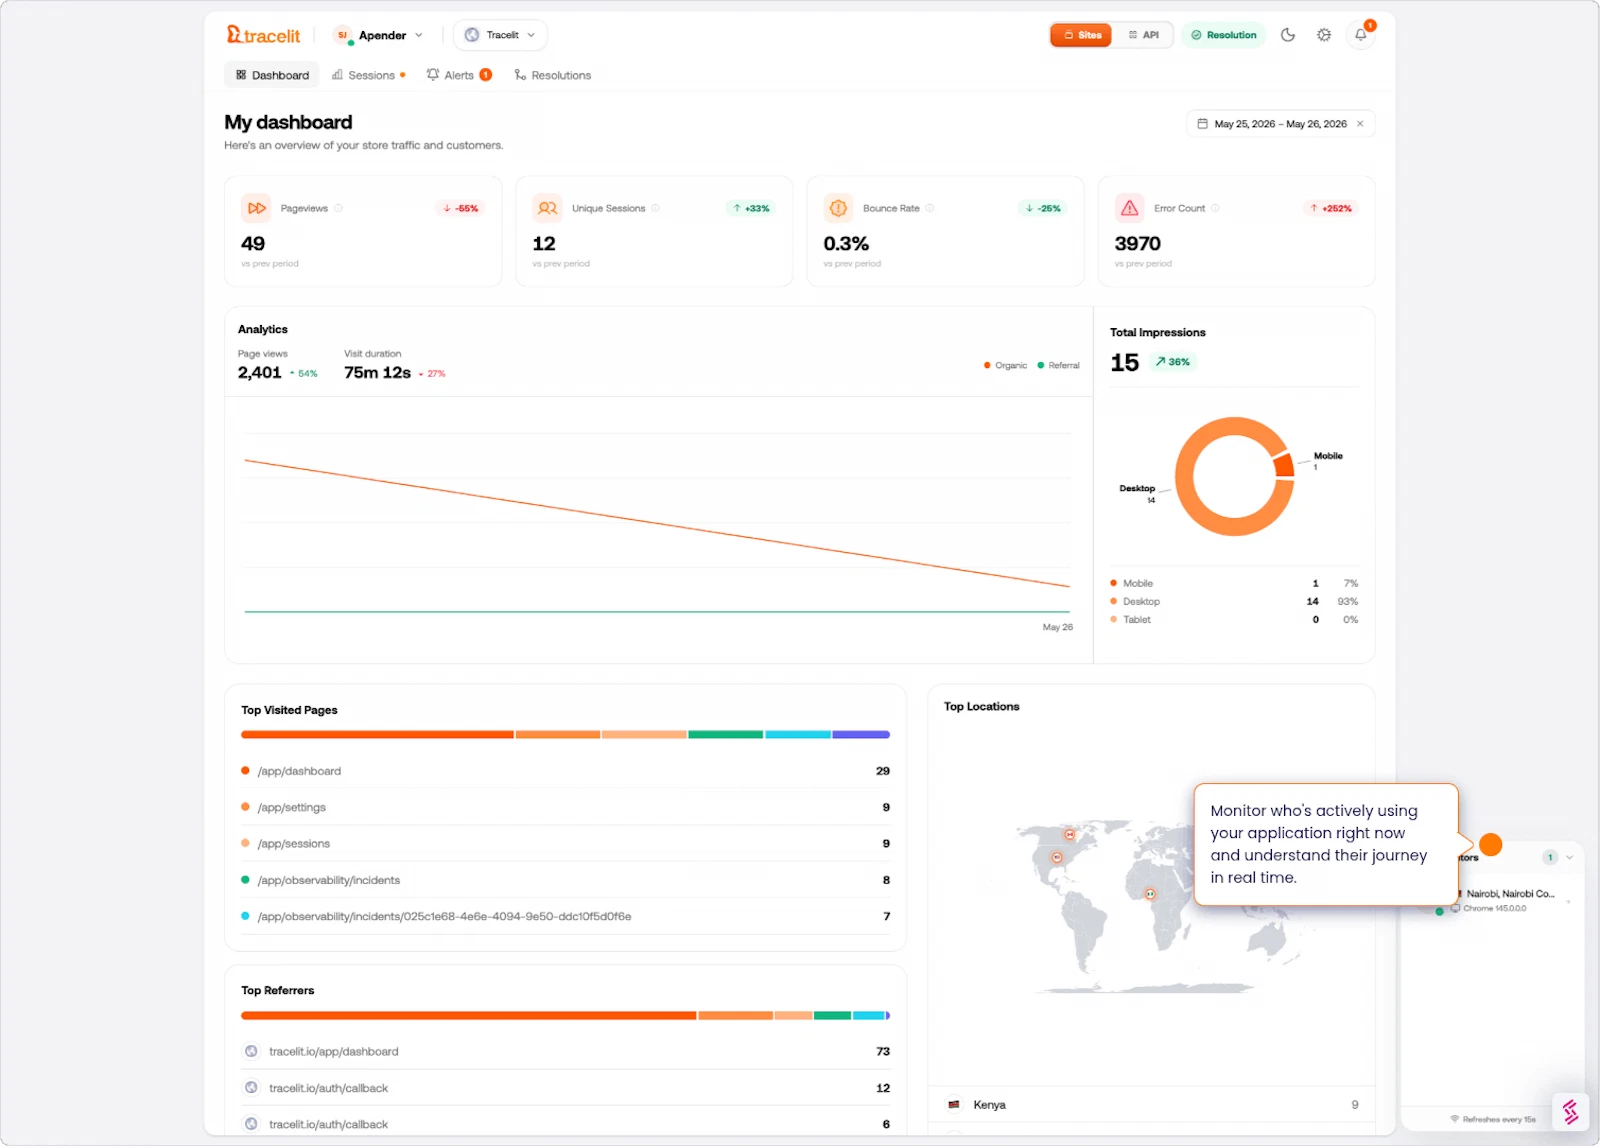Image resolution: width=1600 pixels, height=1146 pixels.
Task: Click the orange tour hotspot dot
Action: pyautogui.click(x=1491, y=845)
